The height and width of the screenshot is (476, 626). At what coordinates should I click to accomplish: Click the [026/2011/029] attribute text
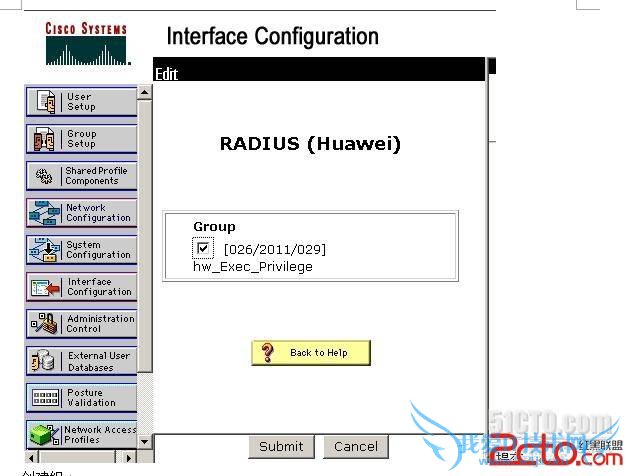pos(275,250)
